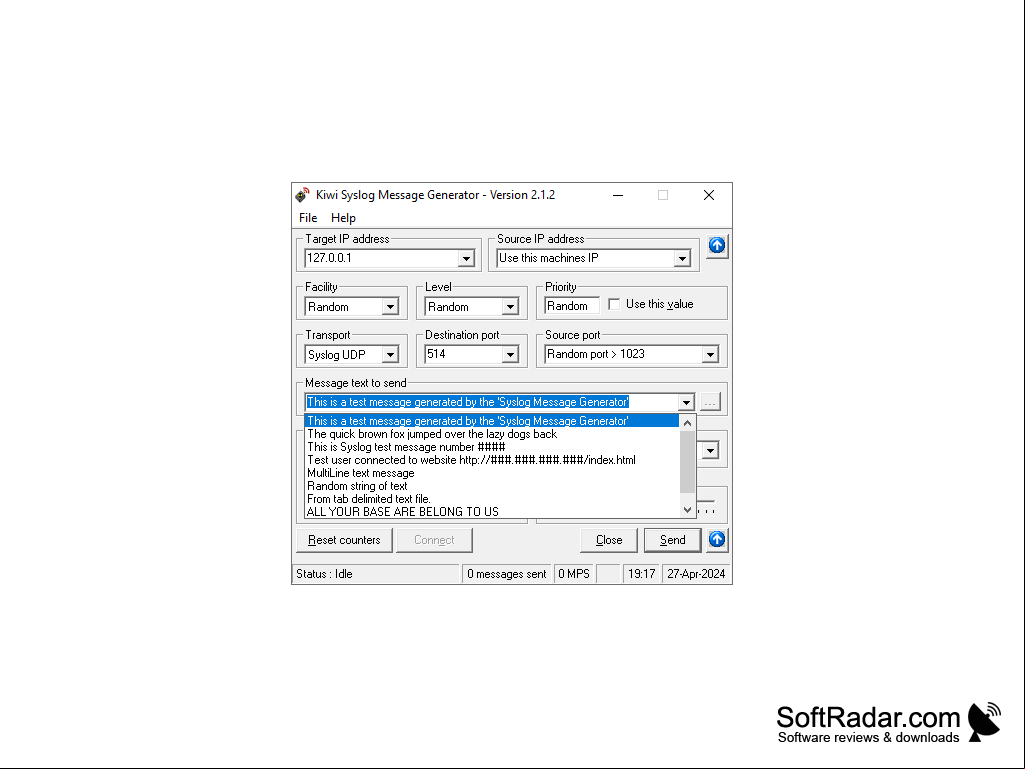
Task: Click the message text input field
Action: click(x=492, y=402)
